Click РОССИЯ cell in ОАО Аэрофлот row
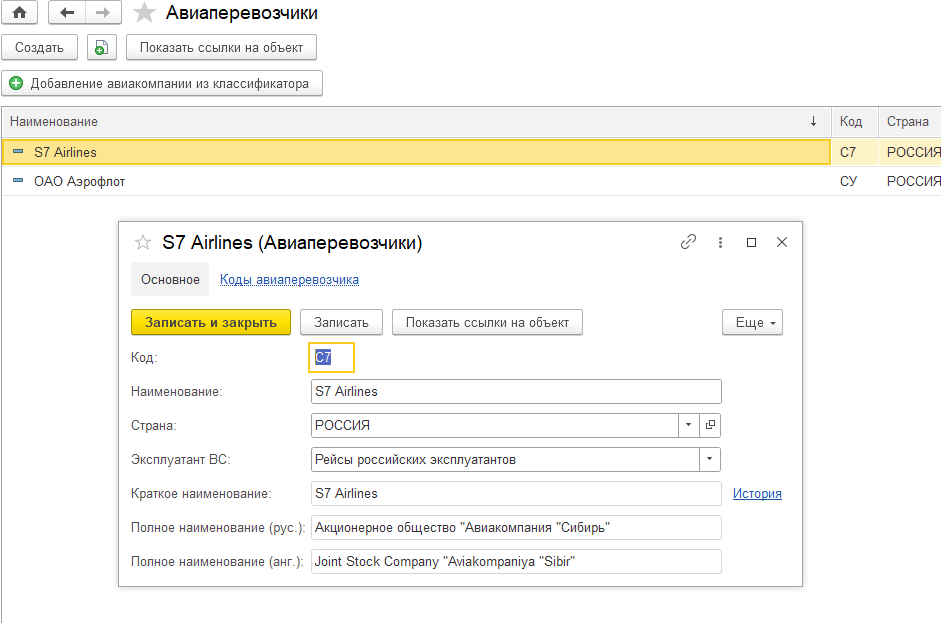The height and width of the screenshot is (623, 941). 910,181
